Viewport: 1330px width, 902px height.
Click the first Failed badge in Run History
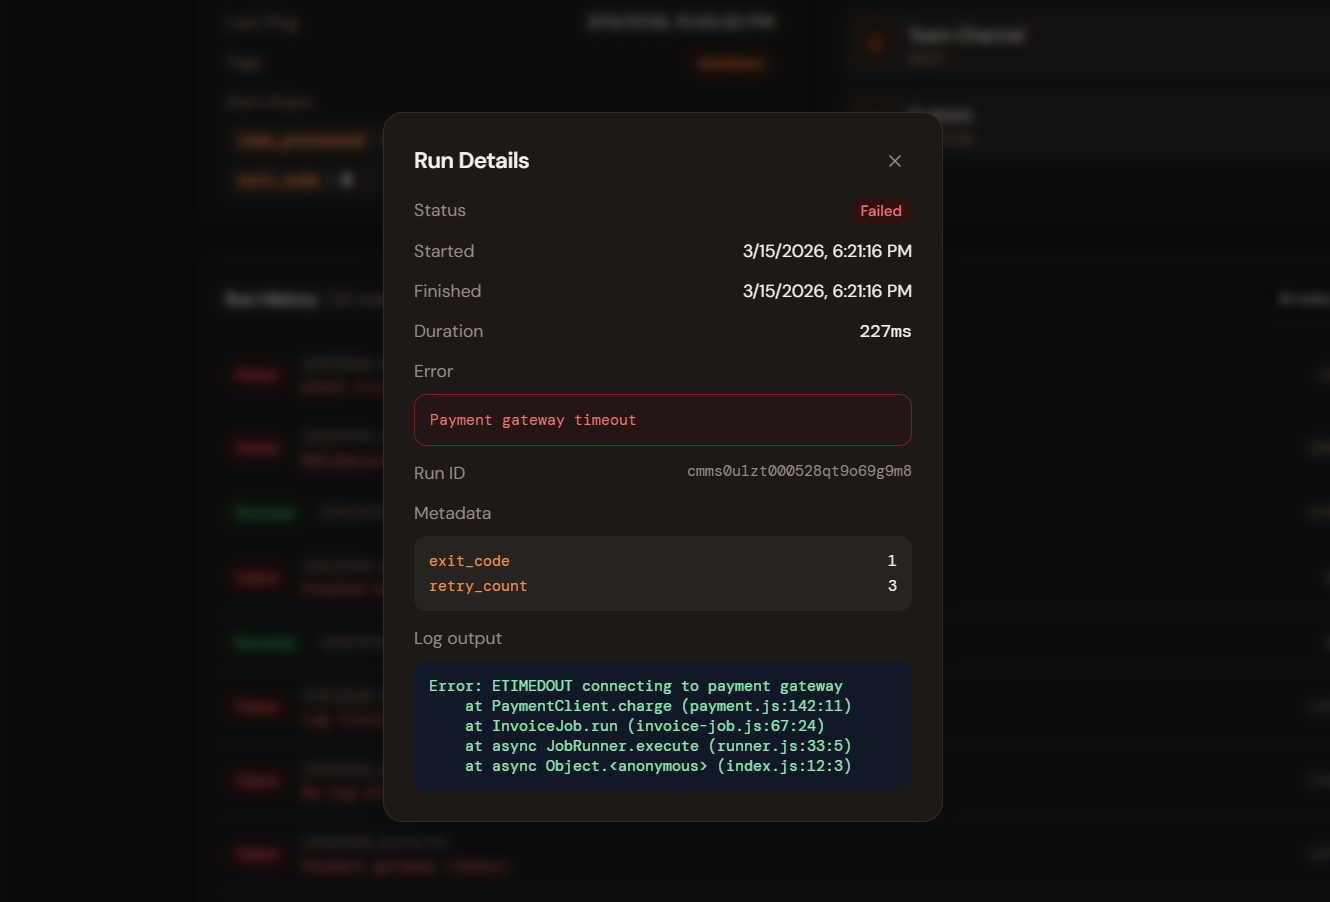pos(258,373)
